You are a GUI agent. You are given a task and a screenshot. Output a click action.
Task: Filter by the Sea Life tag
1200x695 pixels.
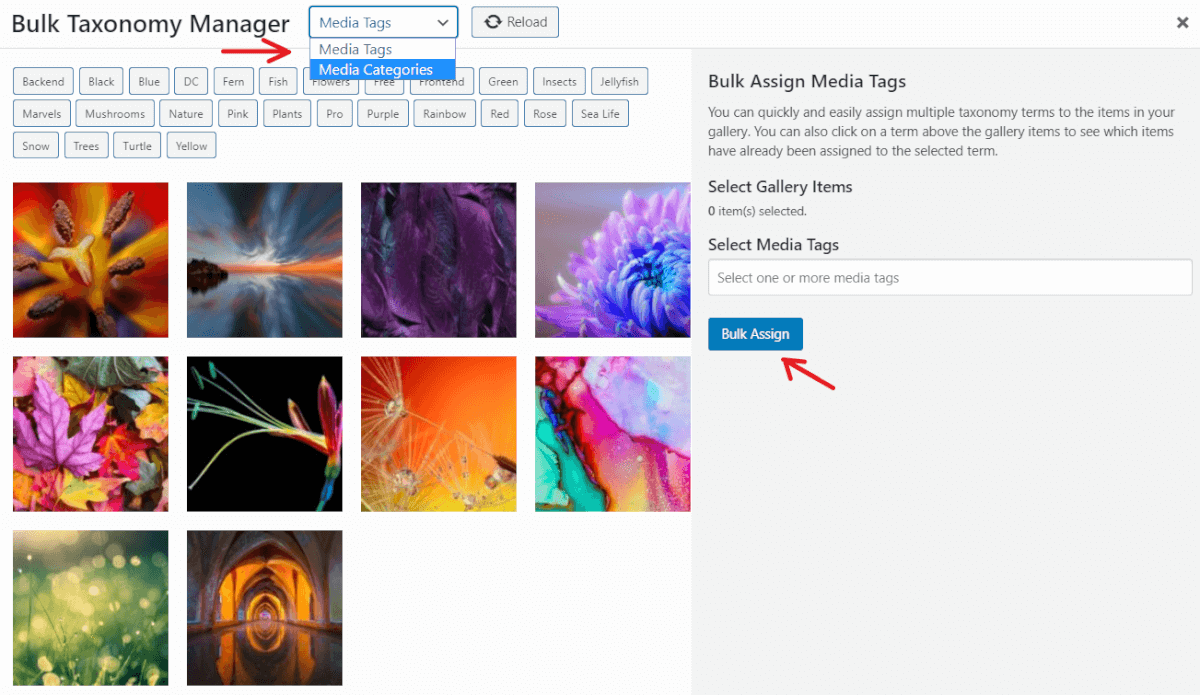point(600,114)
